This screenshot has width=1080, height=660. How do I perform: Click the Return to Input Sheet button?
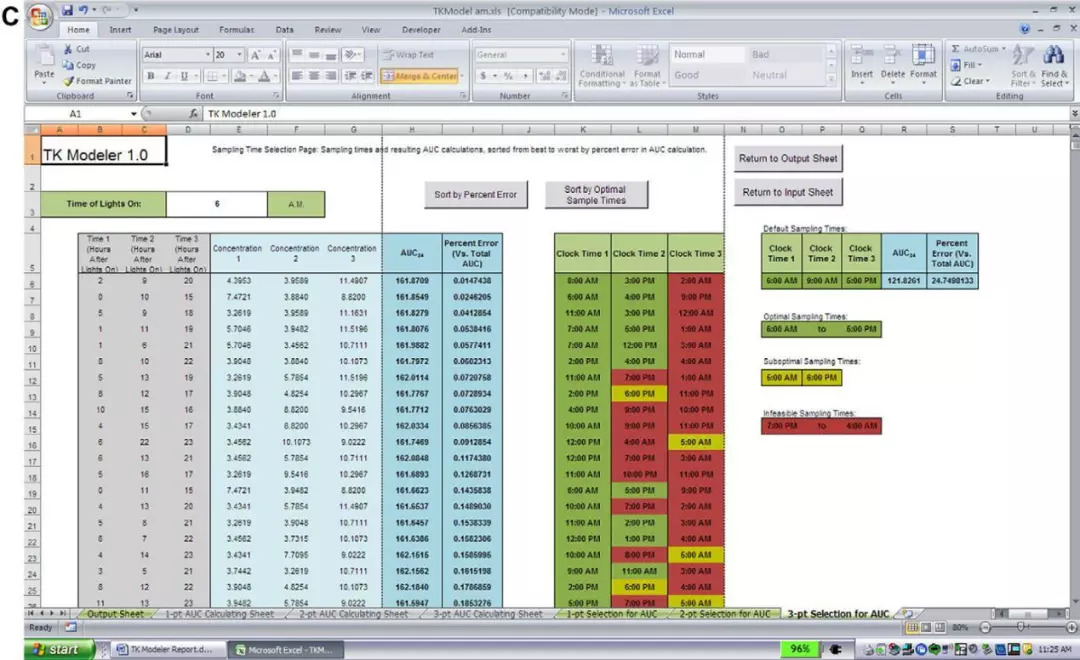tap(787, 192)
